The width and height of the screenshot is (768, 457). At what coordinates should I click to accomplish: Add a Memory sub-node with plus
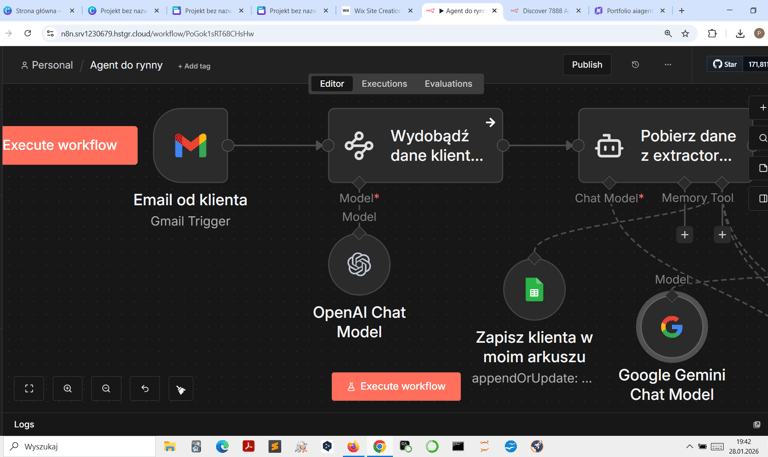tap(685, 235)
